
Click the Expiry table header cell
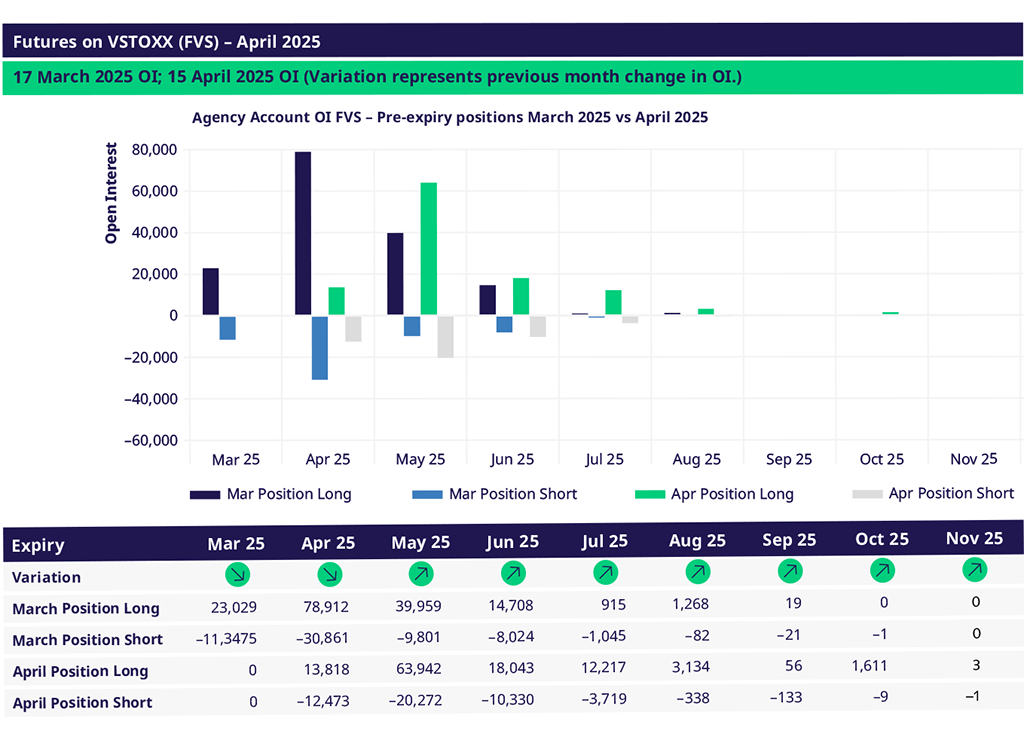(38, 545)
